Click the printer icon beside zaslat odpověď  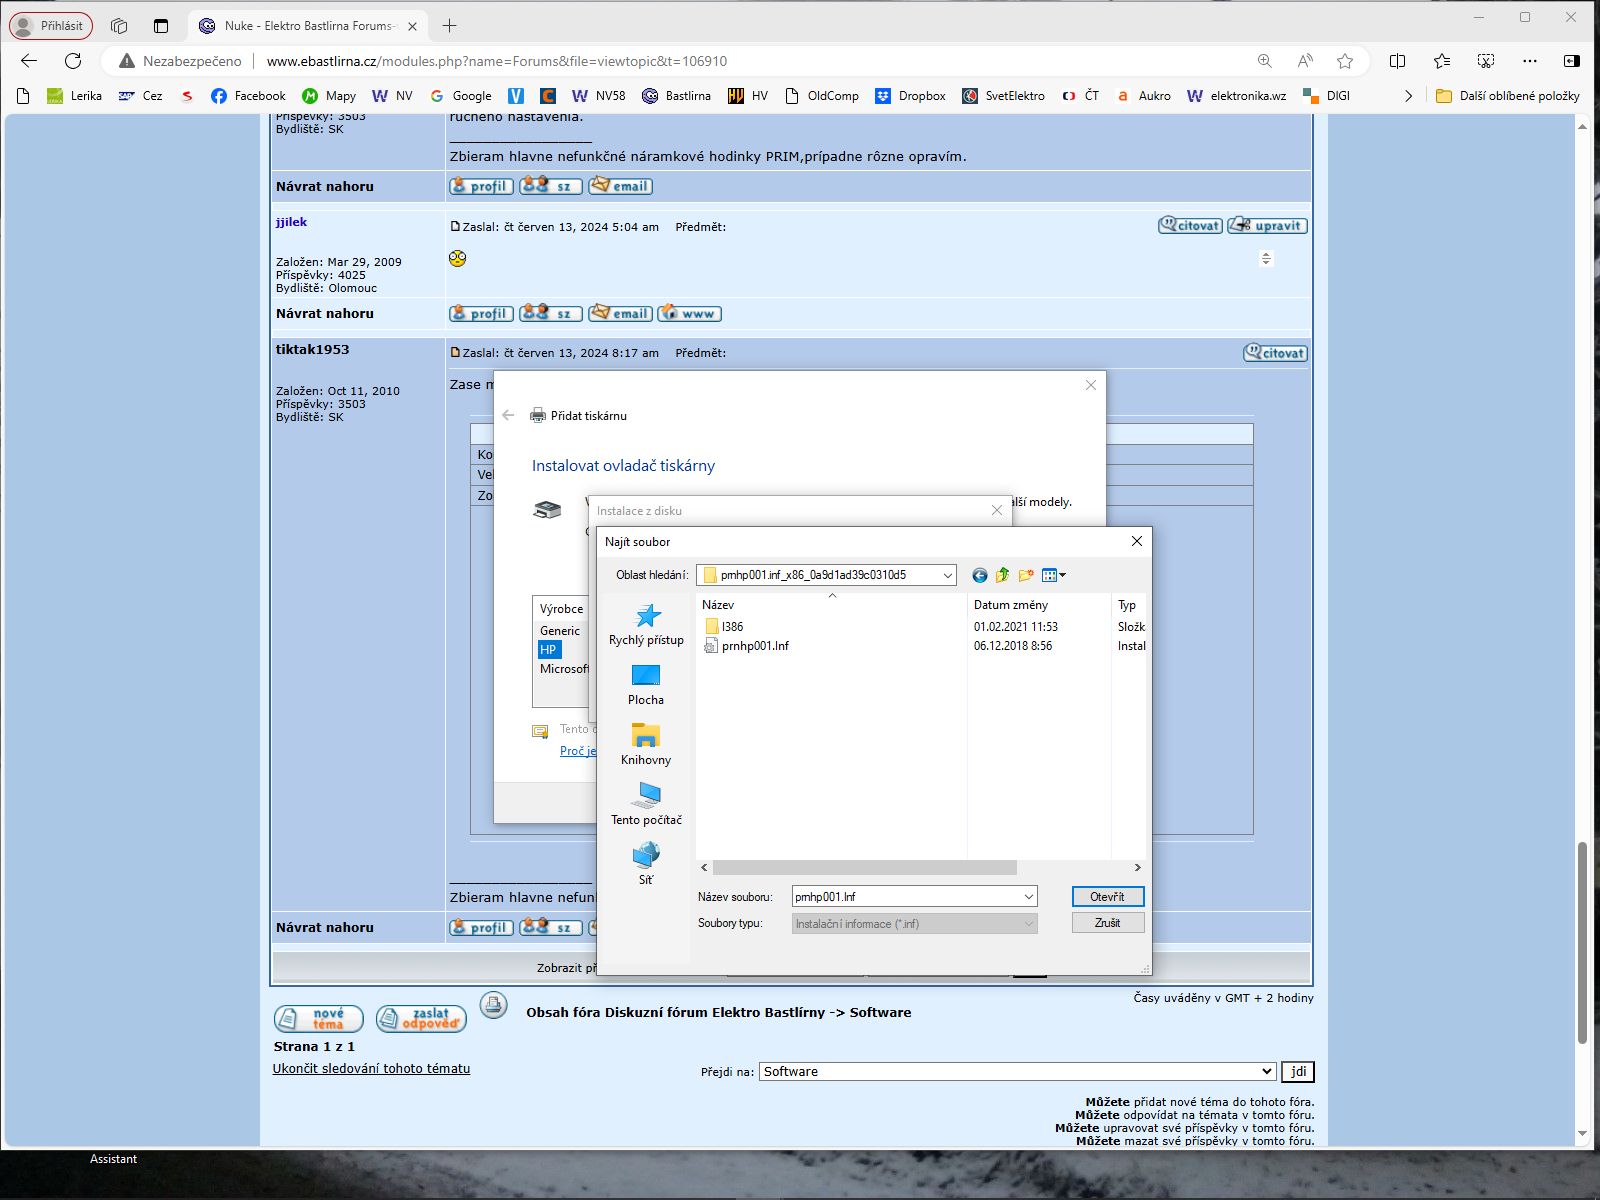pos(493,1005)
